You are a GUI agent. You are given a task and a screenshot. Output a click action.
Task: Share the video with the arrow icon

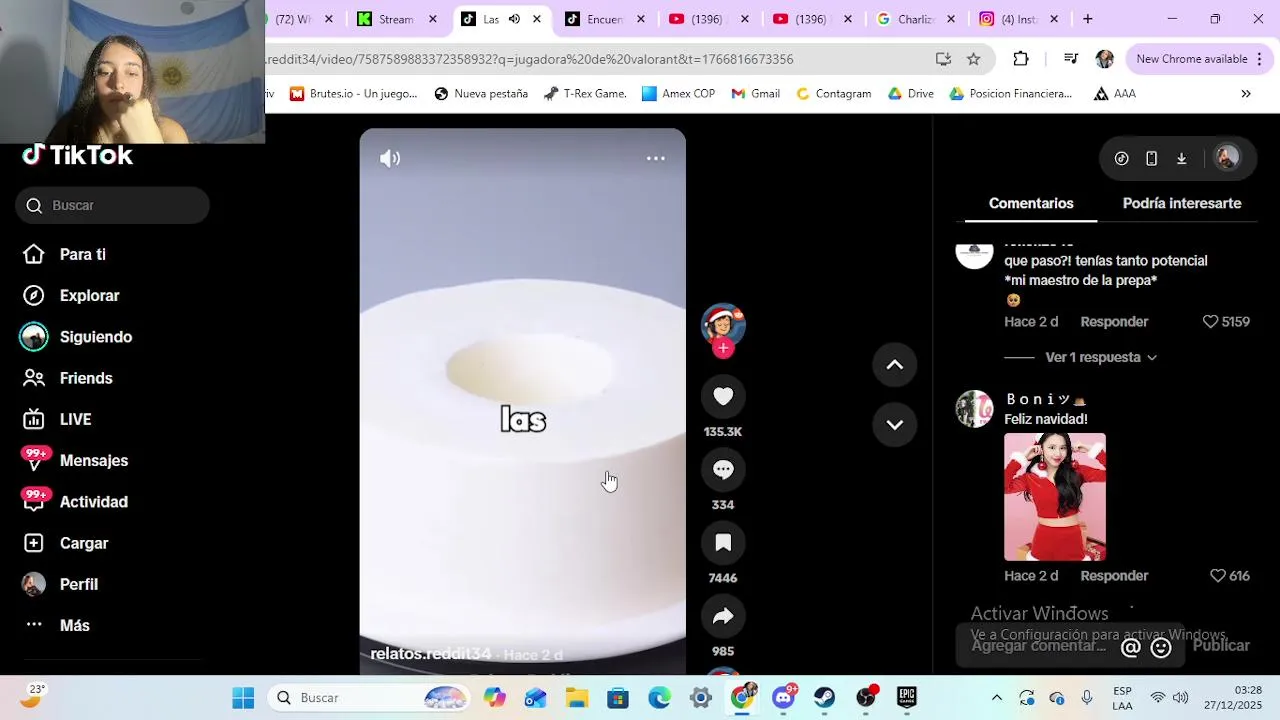coord(723,616)
